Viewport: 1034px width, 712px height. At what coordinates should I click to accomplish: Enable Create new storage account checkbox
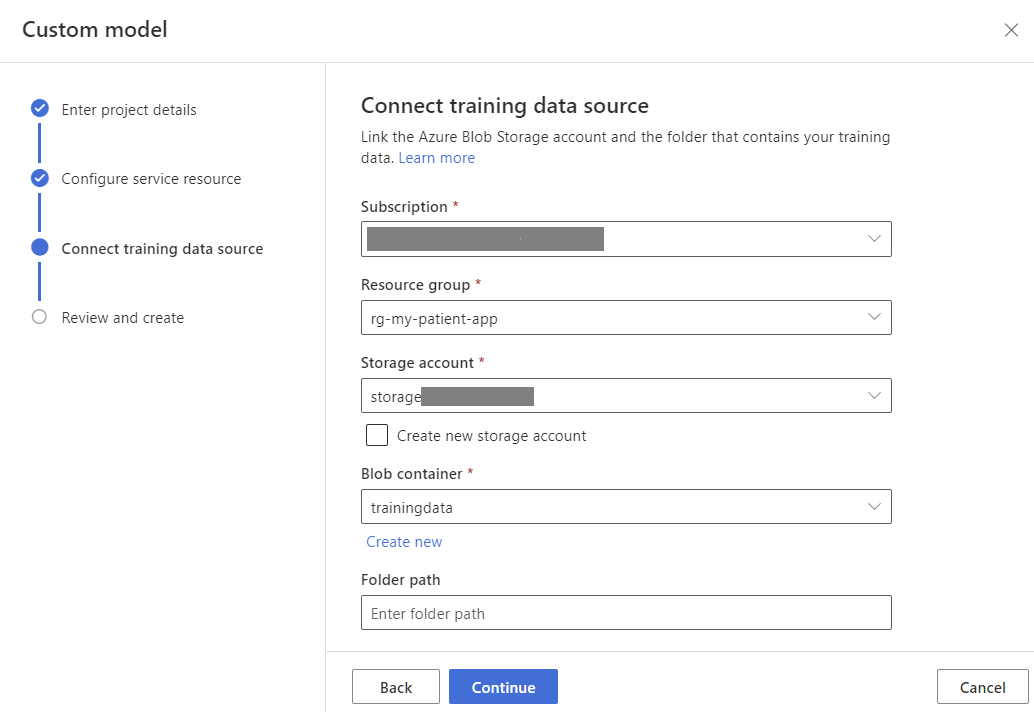(377, 435)
